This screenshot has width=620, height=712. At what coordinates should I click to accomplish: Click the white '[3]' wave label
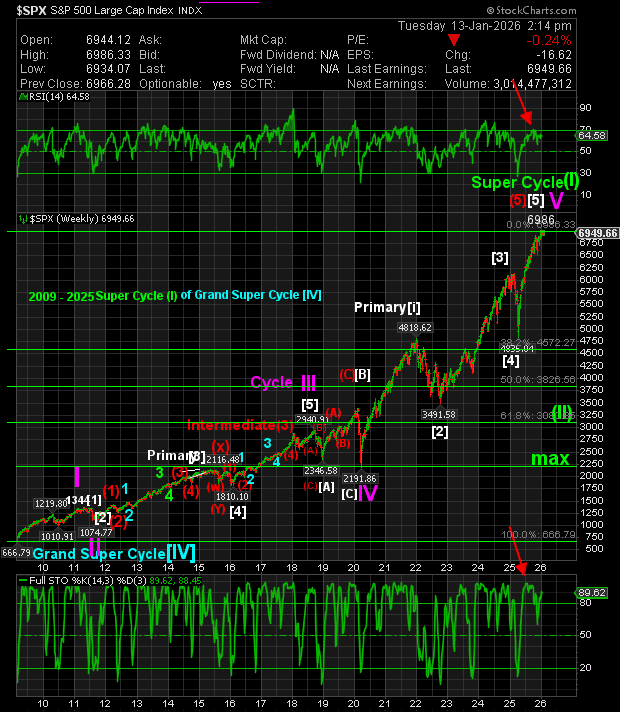tap(500, 258)
